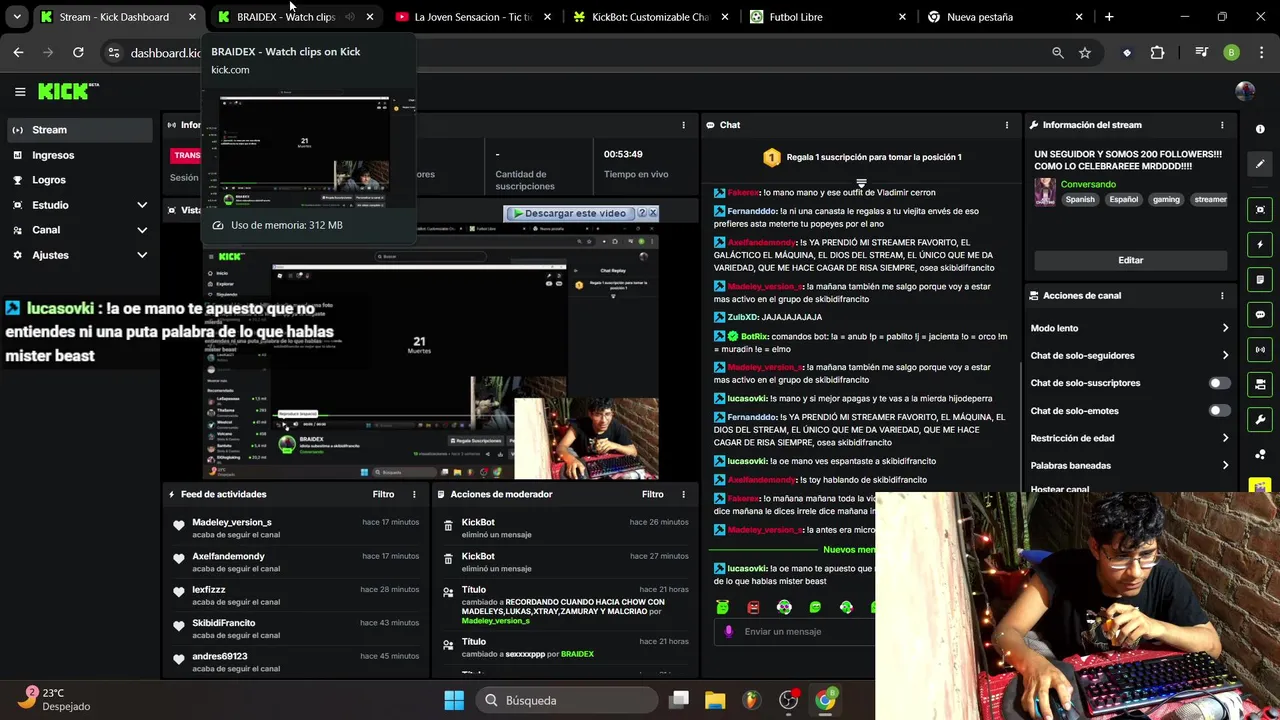This screenshot has height=720, width=1280.
Task: Close the Descargar este video overlay bar
Action: tap(653, 213)
